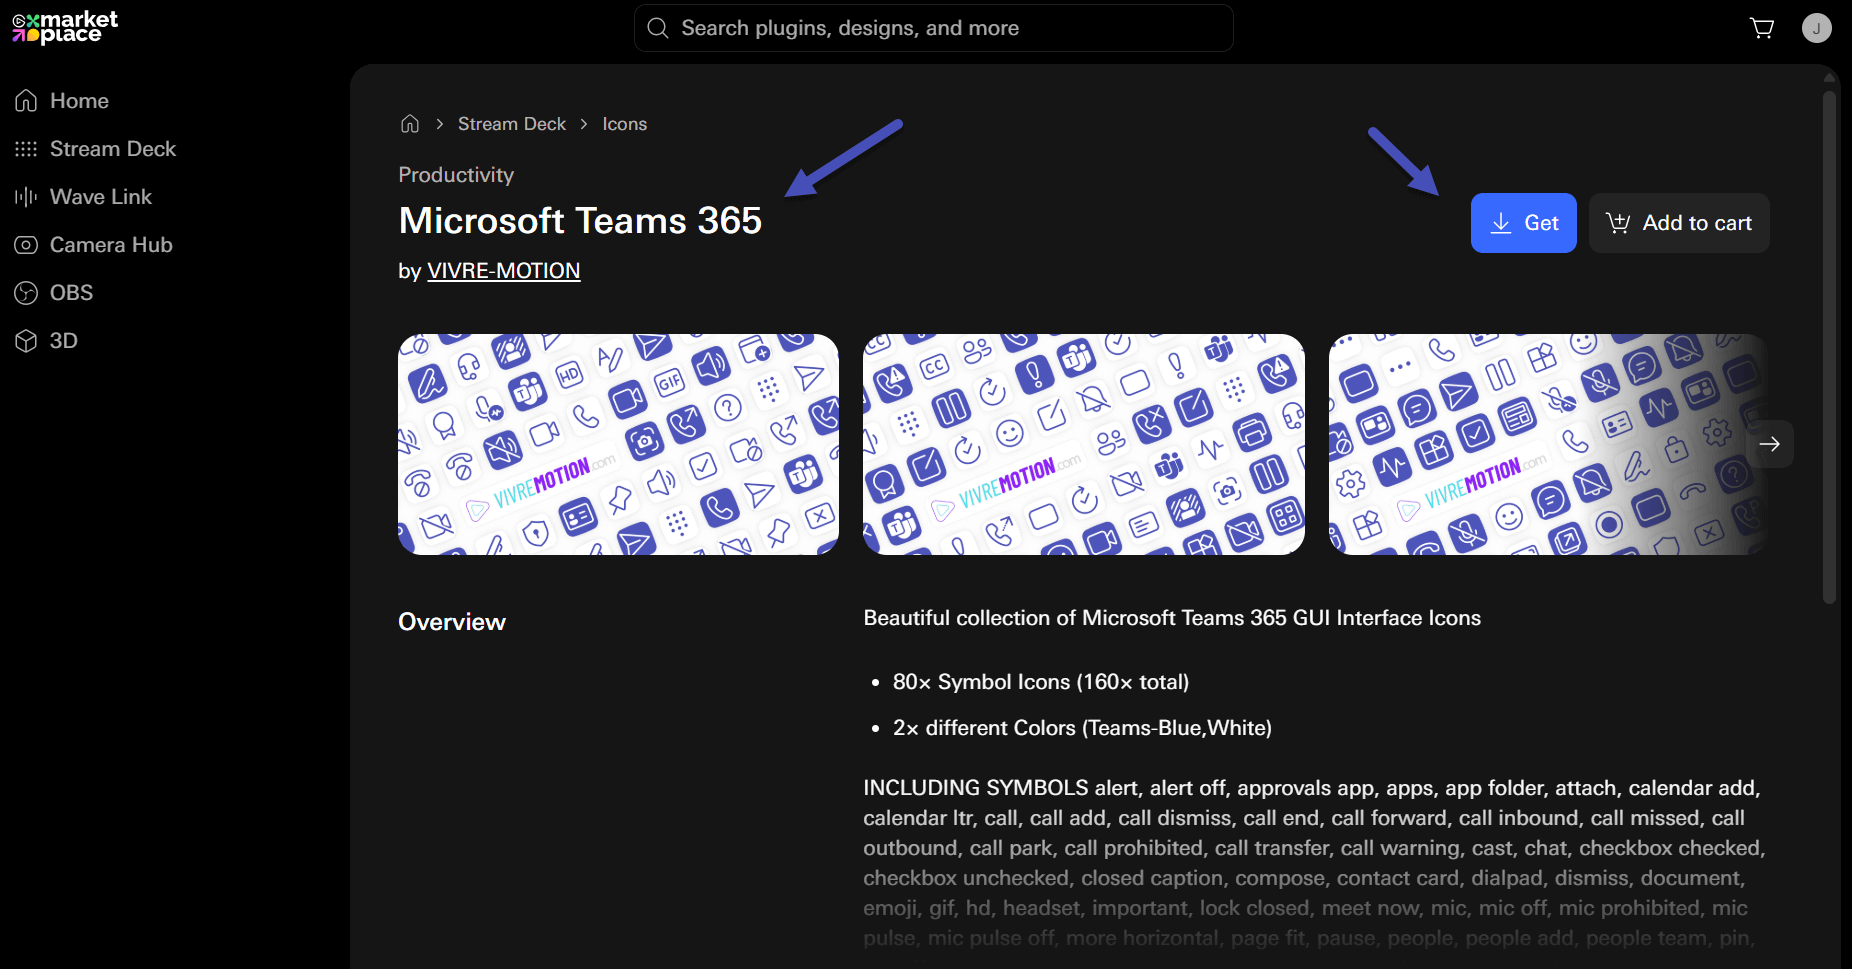Advance the image carousel with the right arrow
Image resolution: width=1852 pixels, height=969 pixels.
coord(1770,443)
